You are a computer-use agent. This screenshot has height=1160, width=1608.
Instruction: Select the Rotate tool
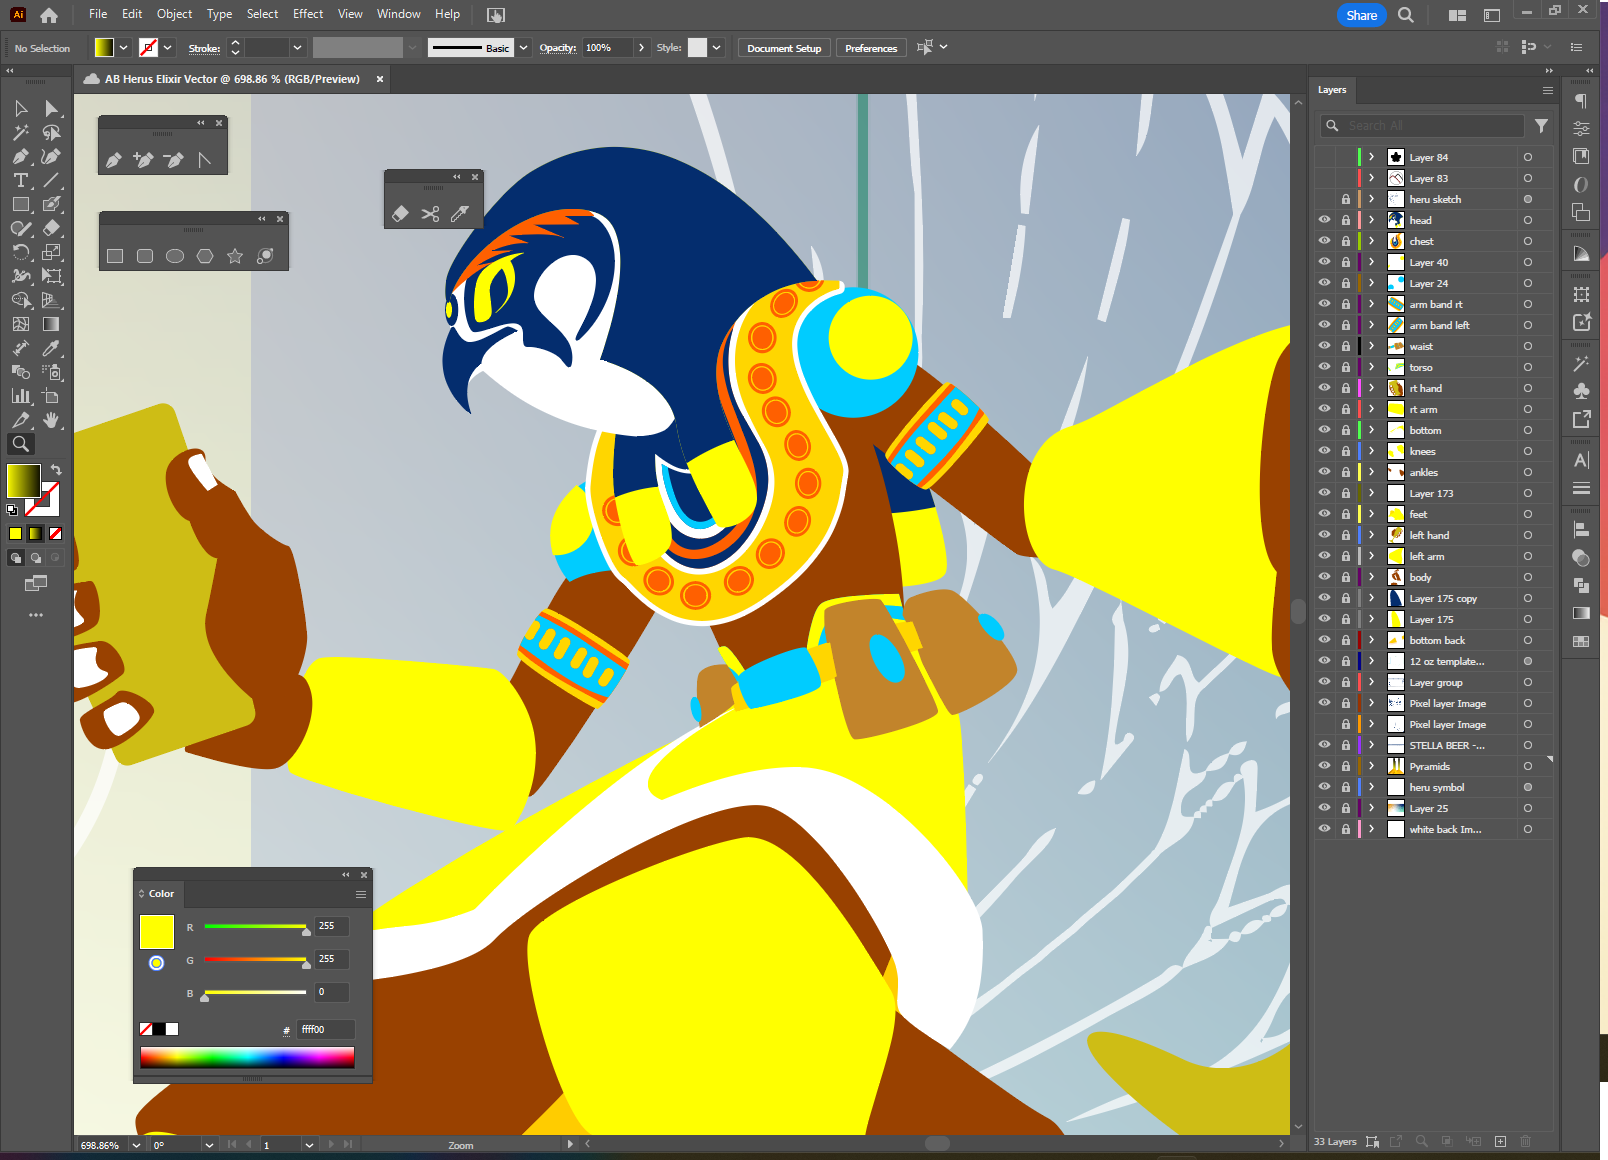(x=21, y=252)
